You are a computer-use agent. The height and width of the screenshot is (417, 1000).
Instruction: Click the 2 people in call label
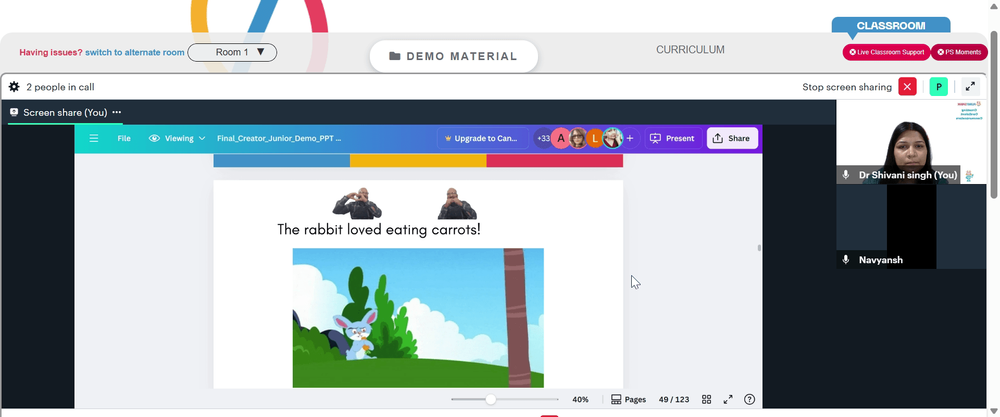[x=60, y=87]
